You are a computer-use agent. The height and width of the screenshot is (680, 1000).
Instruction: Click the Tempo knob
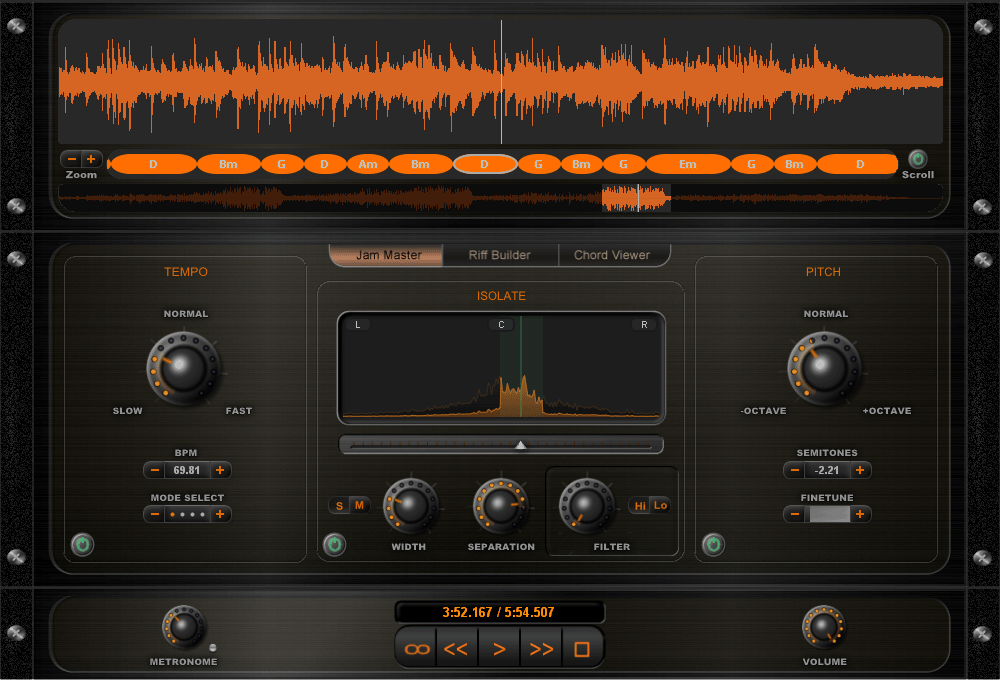(184, 368)
